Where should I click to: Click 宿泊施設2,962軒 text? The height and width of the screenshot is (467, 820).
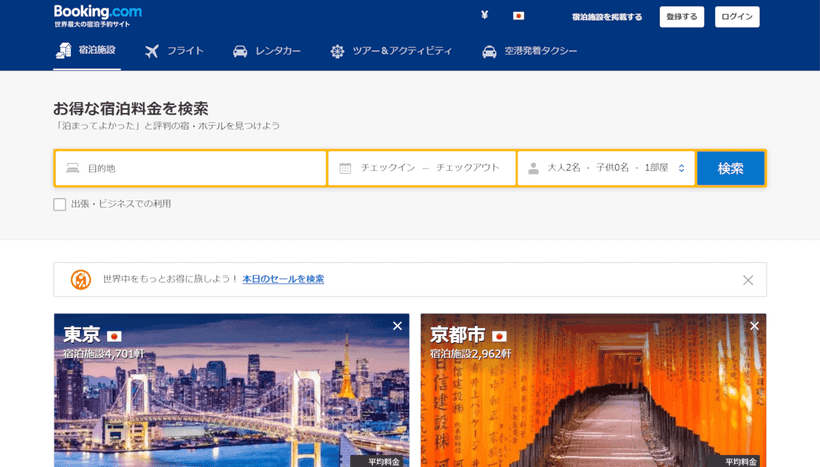(471, 354)
